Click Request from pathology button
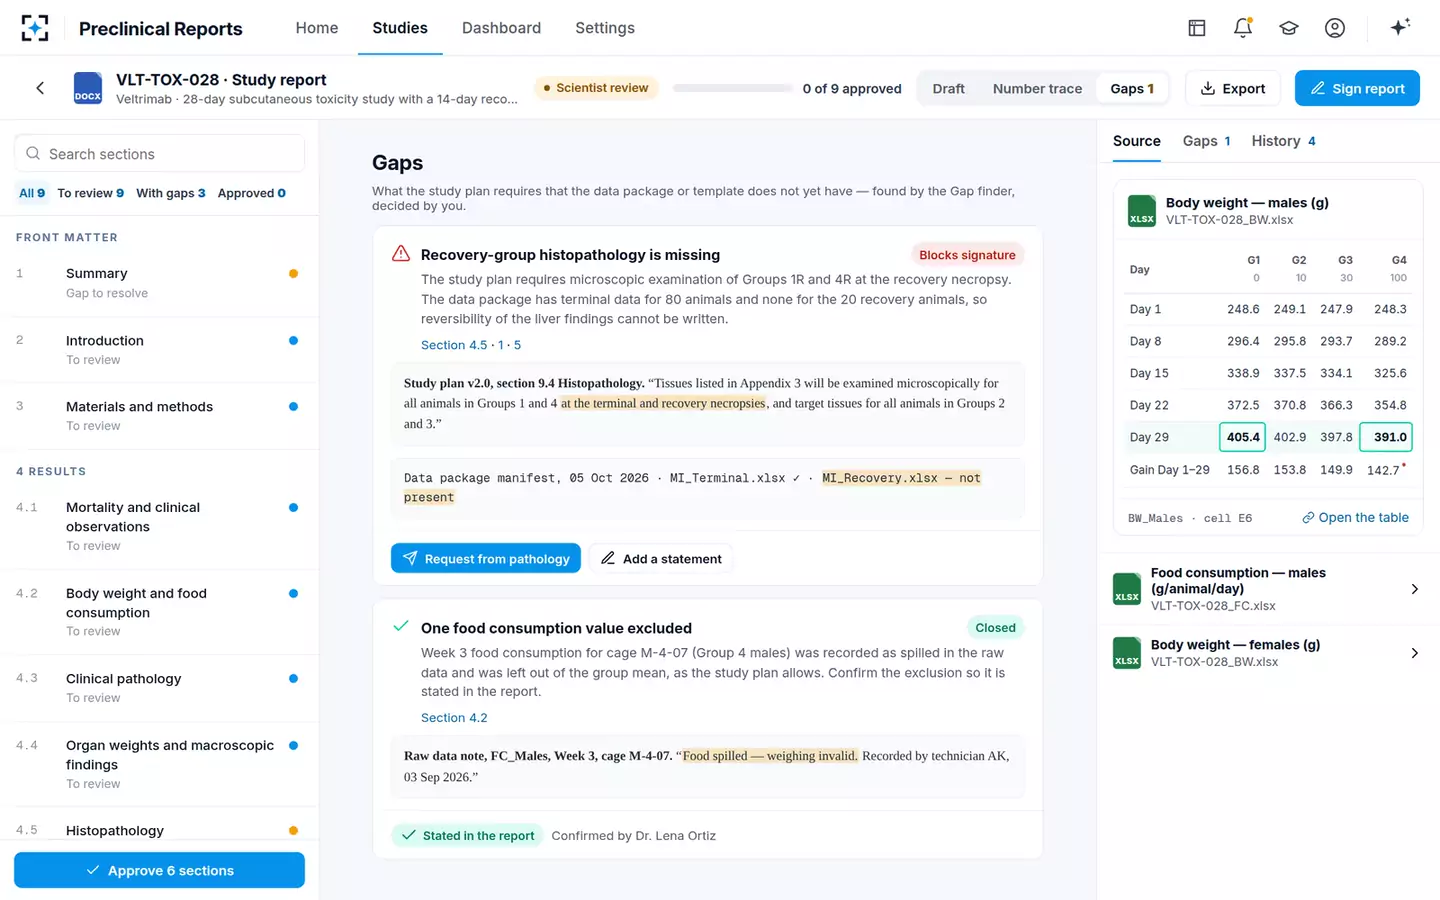Screen dimensions: 1440x900 [486, 558]
